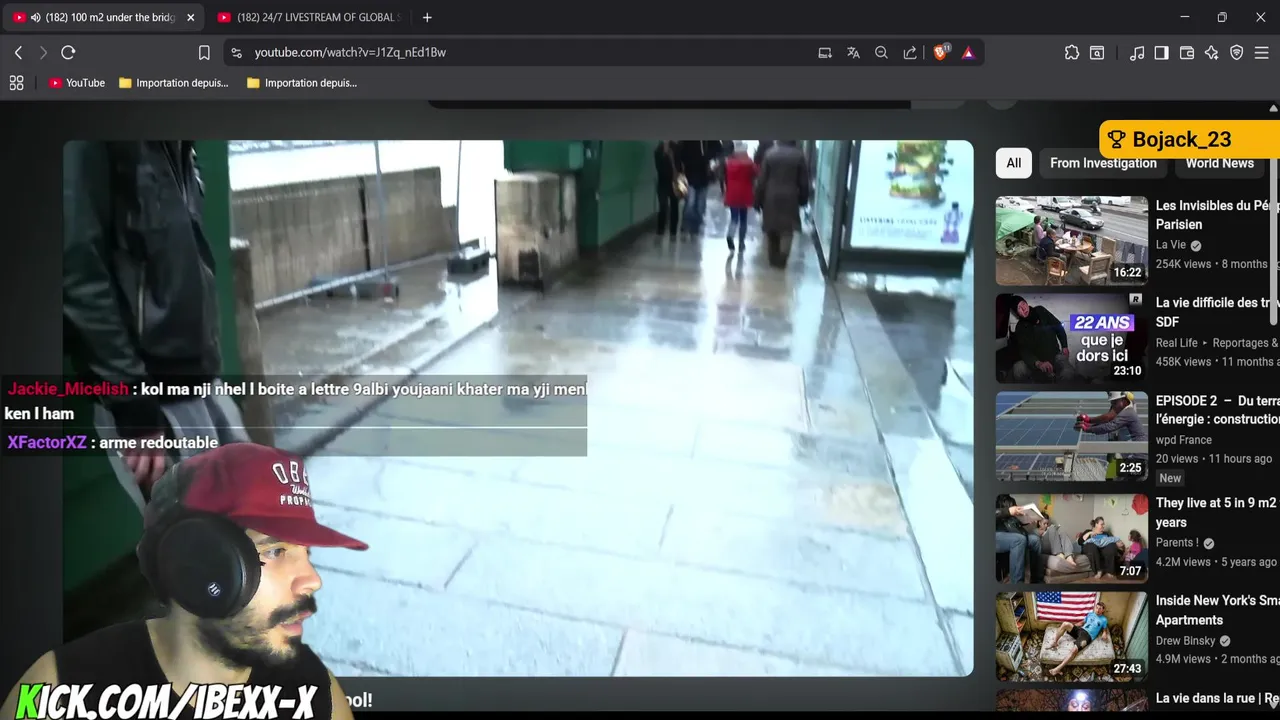This screenshot has height=720, width=1280.
Task: Open 'Les Invisibles du Périph Parisien' thumbnail
Action: coord(1071,241)
